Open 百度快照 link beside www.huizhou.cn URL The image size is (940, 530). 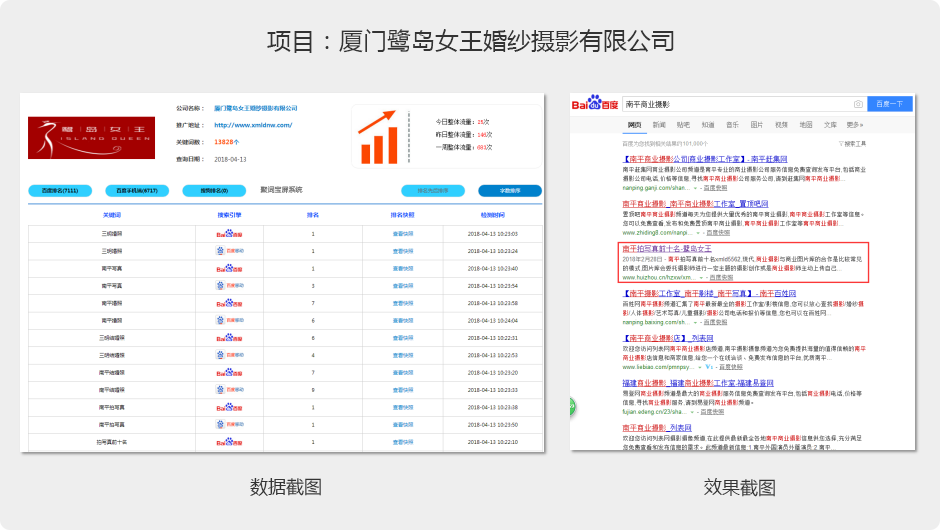point(721,278)
